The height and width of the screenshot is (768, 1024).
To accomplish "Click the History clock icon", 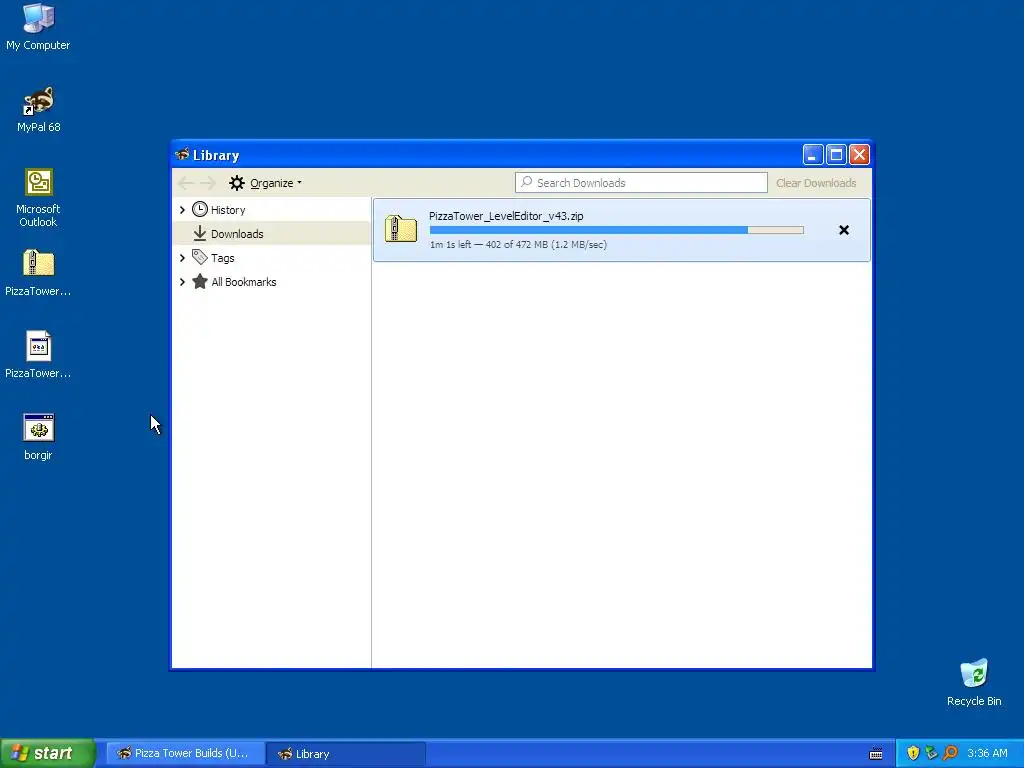I will tap(200, 209).
